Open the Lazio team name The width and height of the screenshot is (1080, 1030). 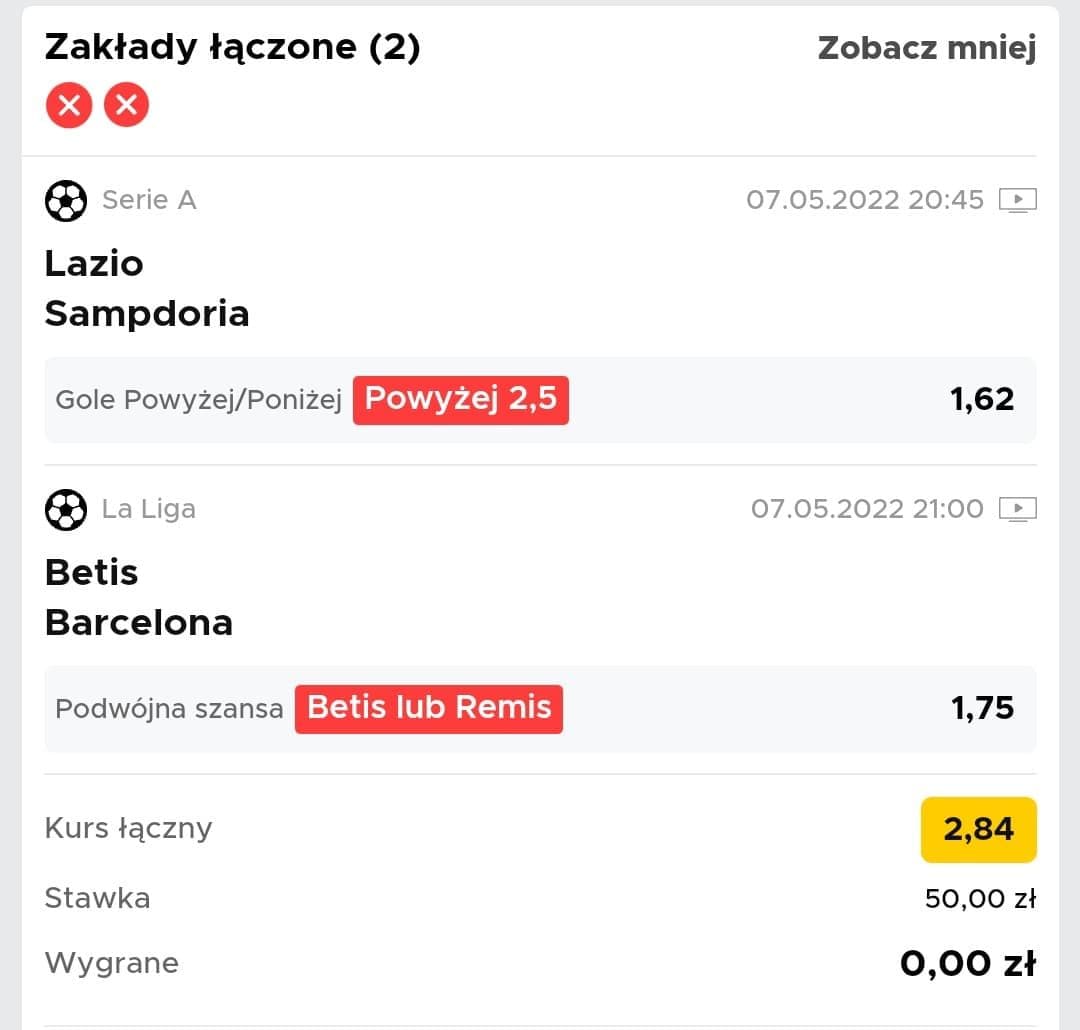[x=94, y=264]
